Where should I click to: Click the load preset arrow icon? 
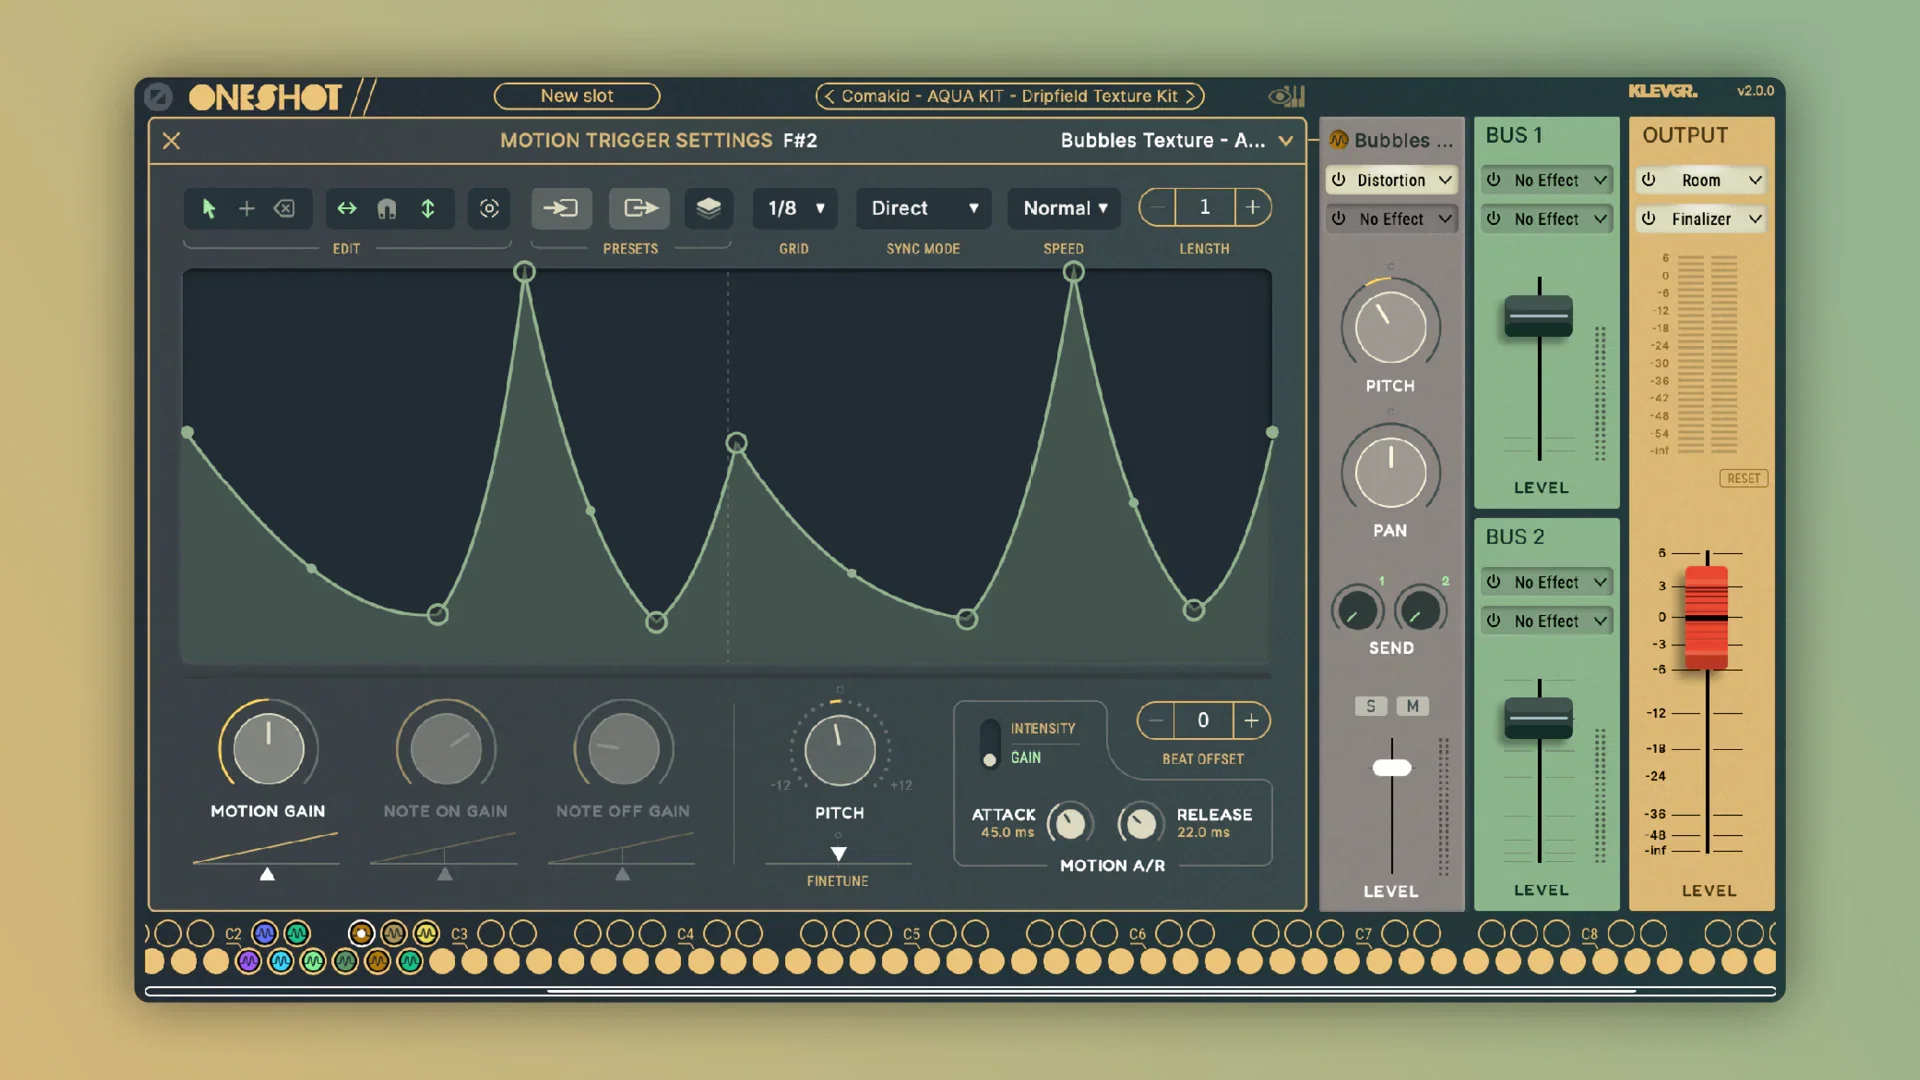coord(561,208)
